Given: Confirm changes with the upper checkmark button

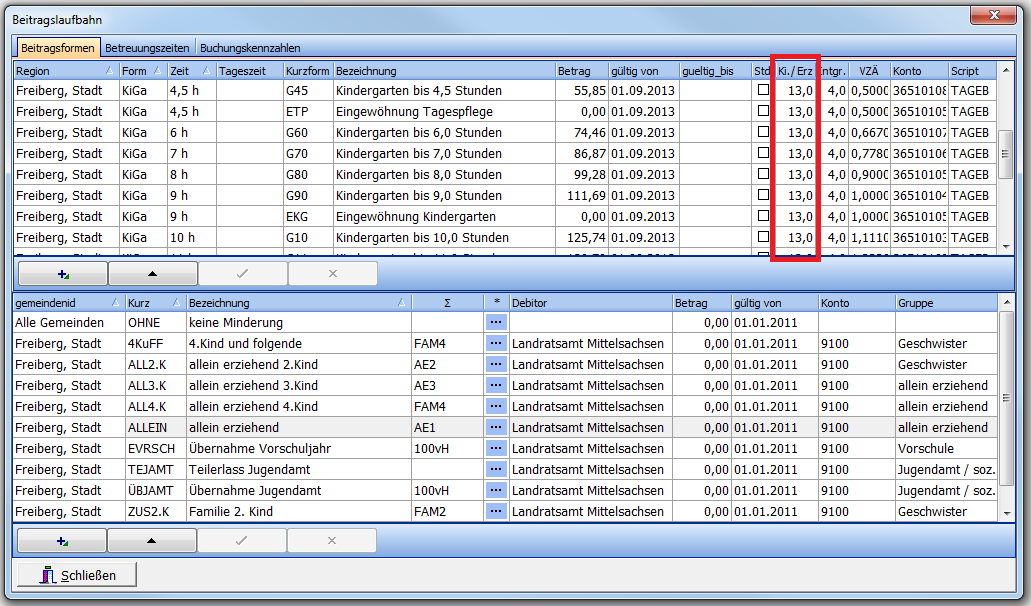Looking at the screenshot, I should click(x=243, y=273).
